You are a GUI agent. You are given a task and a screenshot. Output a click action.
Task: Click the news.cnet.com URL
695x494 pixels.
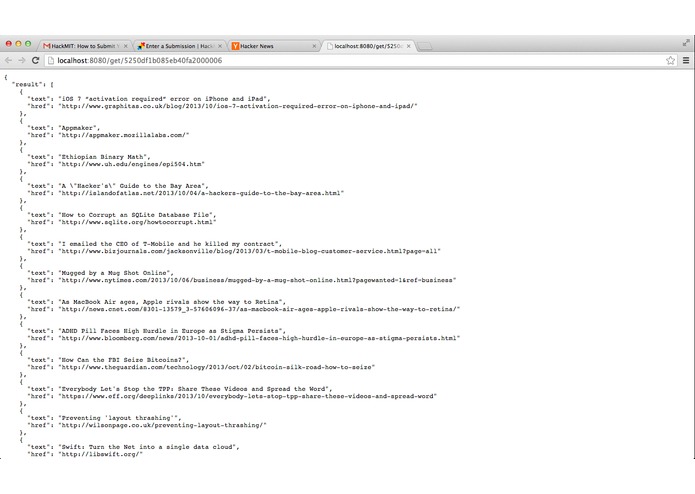click(x=259, y=309)
